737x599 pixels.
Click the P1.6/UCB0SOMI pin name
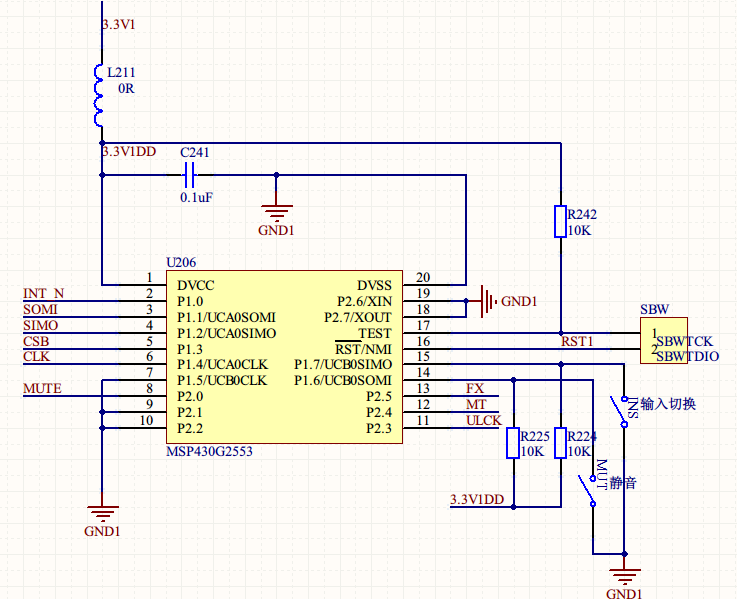(x=343, y=380)
